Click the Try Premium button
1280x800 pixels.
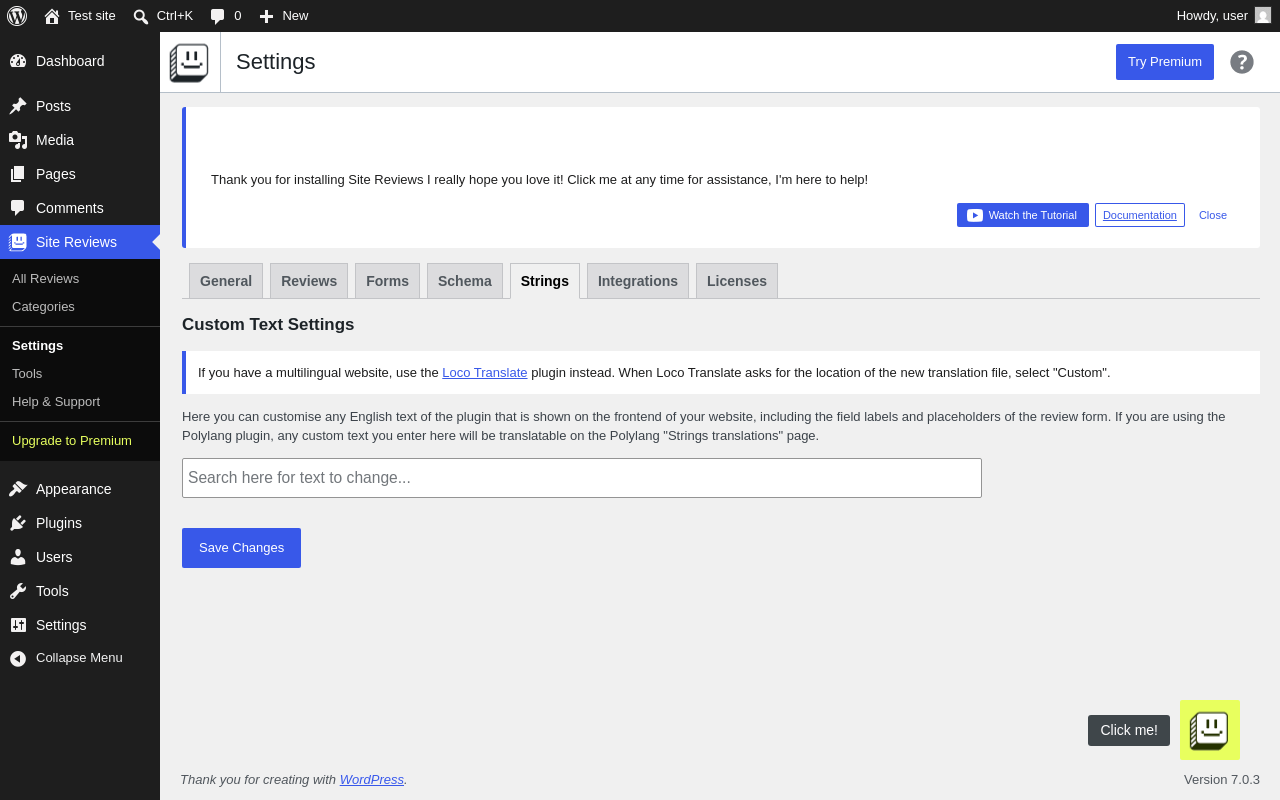pyautogui.click(x=1165, y=62)
